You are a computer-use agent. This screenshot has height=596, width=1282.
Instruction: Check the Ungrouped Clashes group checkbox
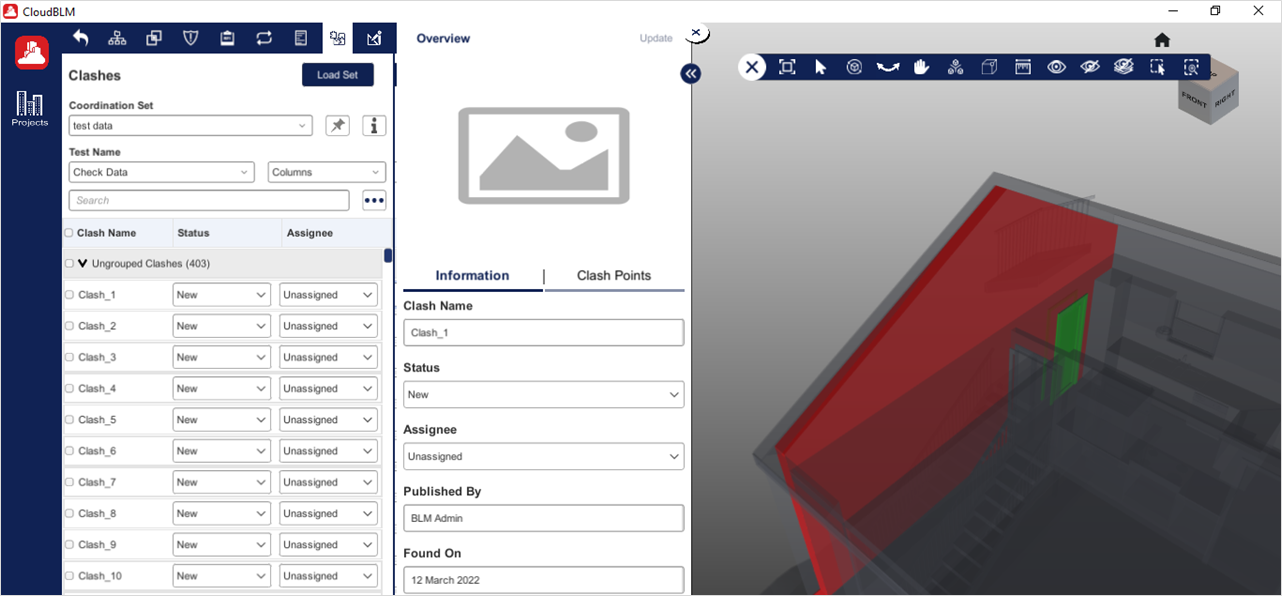click(69, 264)
